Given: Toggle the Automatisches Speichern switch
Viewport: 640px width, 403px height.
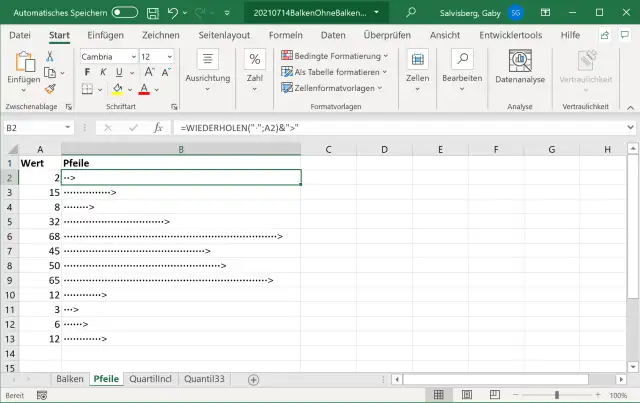Looking at the screenshot, I should tap(125, 13).
